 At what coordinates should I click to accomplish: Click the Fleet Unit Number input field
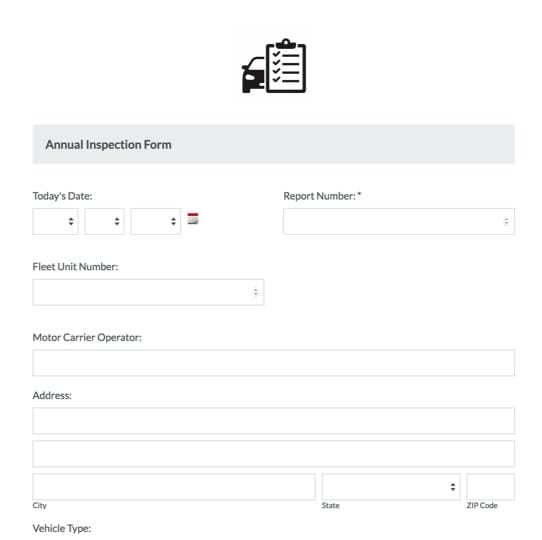coord(148,292)
